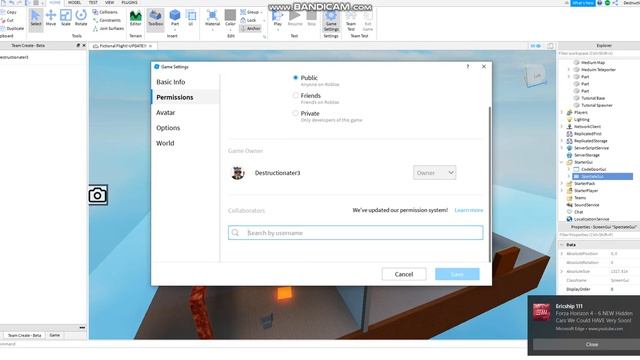
Task: Select SoundService in the Explorer
Action: 586,205
